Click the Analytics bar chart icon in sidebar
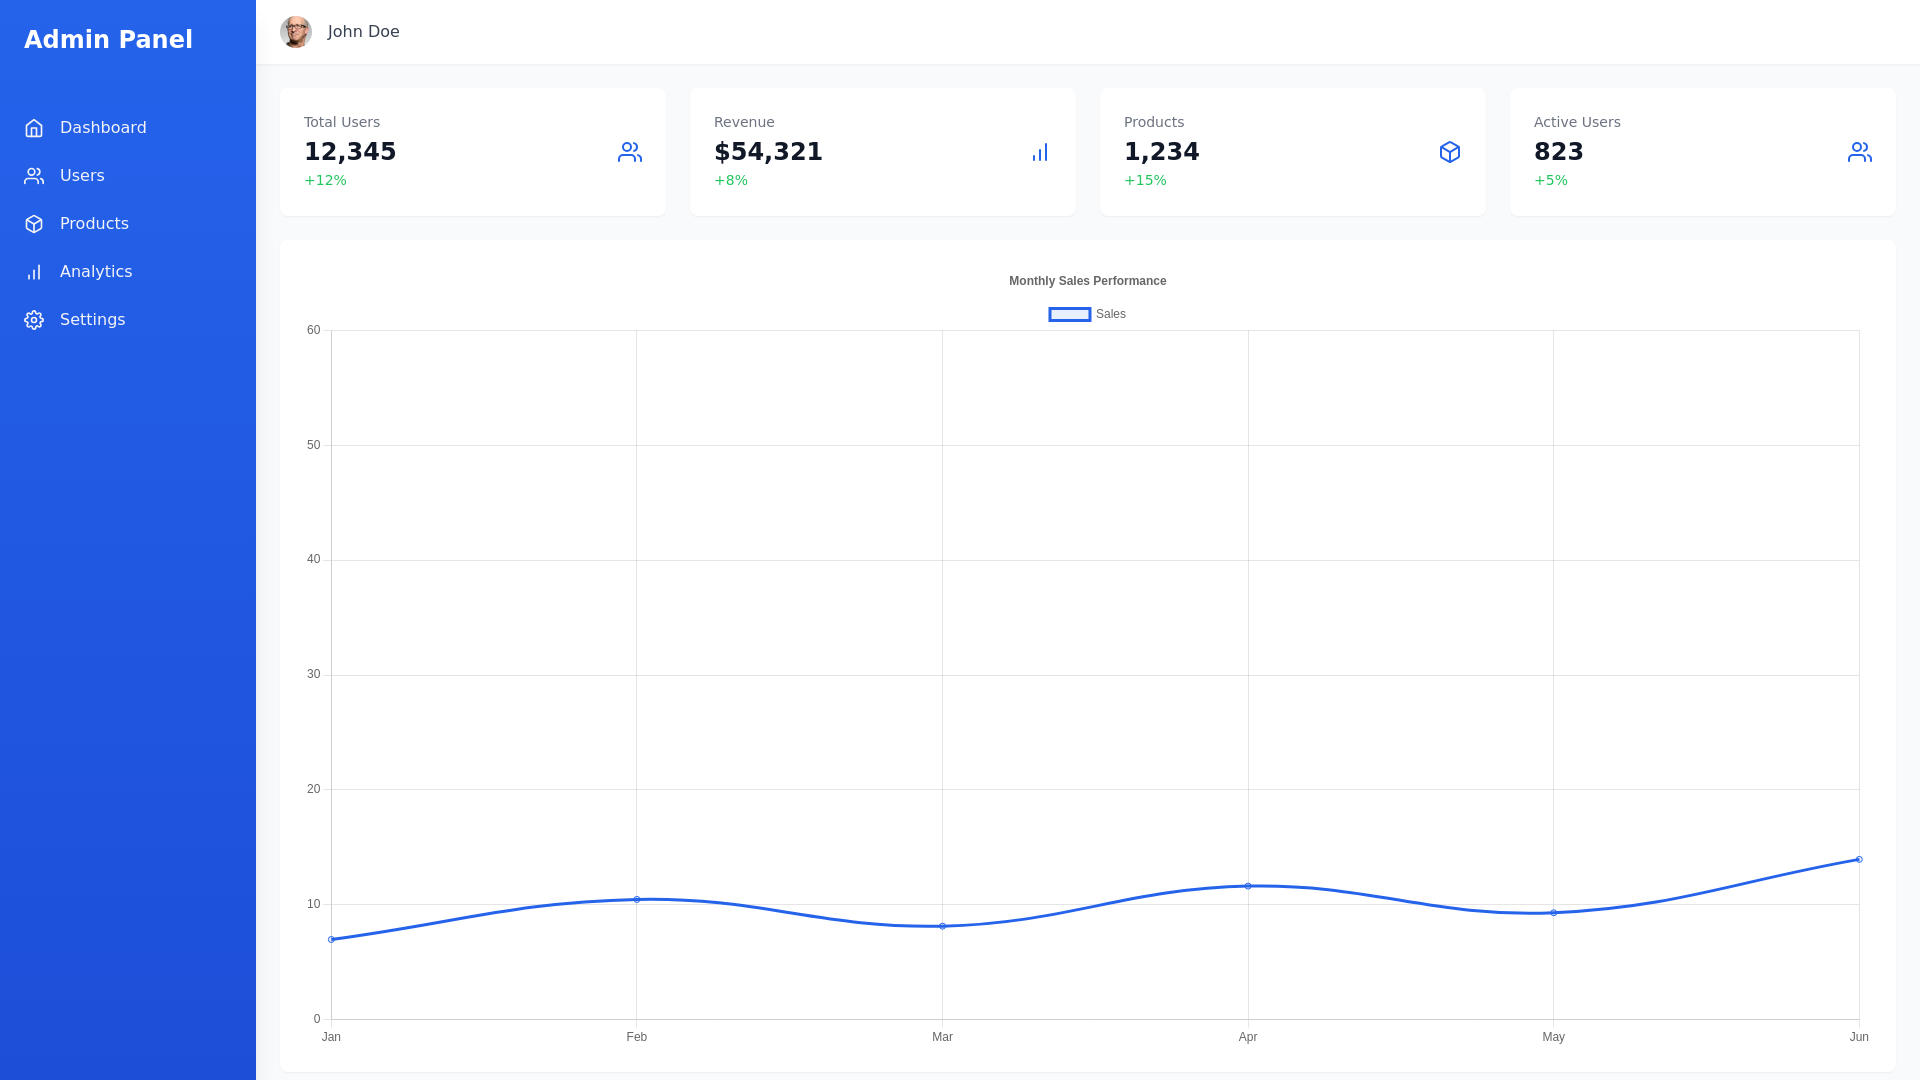The height and width of the screenshot is (1080, 1920). [x=34, y=272]
